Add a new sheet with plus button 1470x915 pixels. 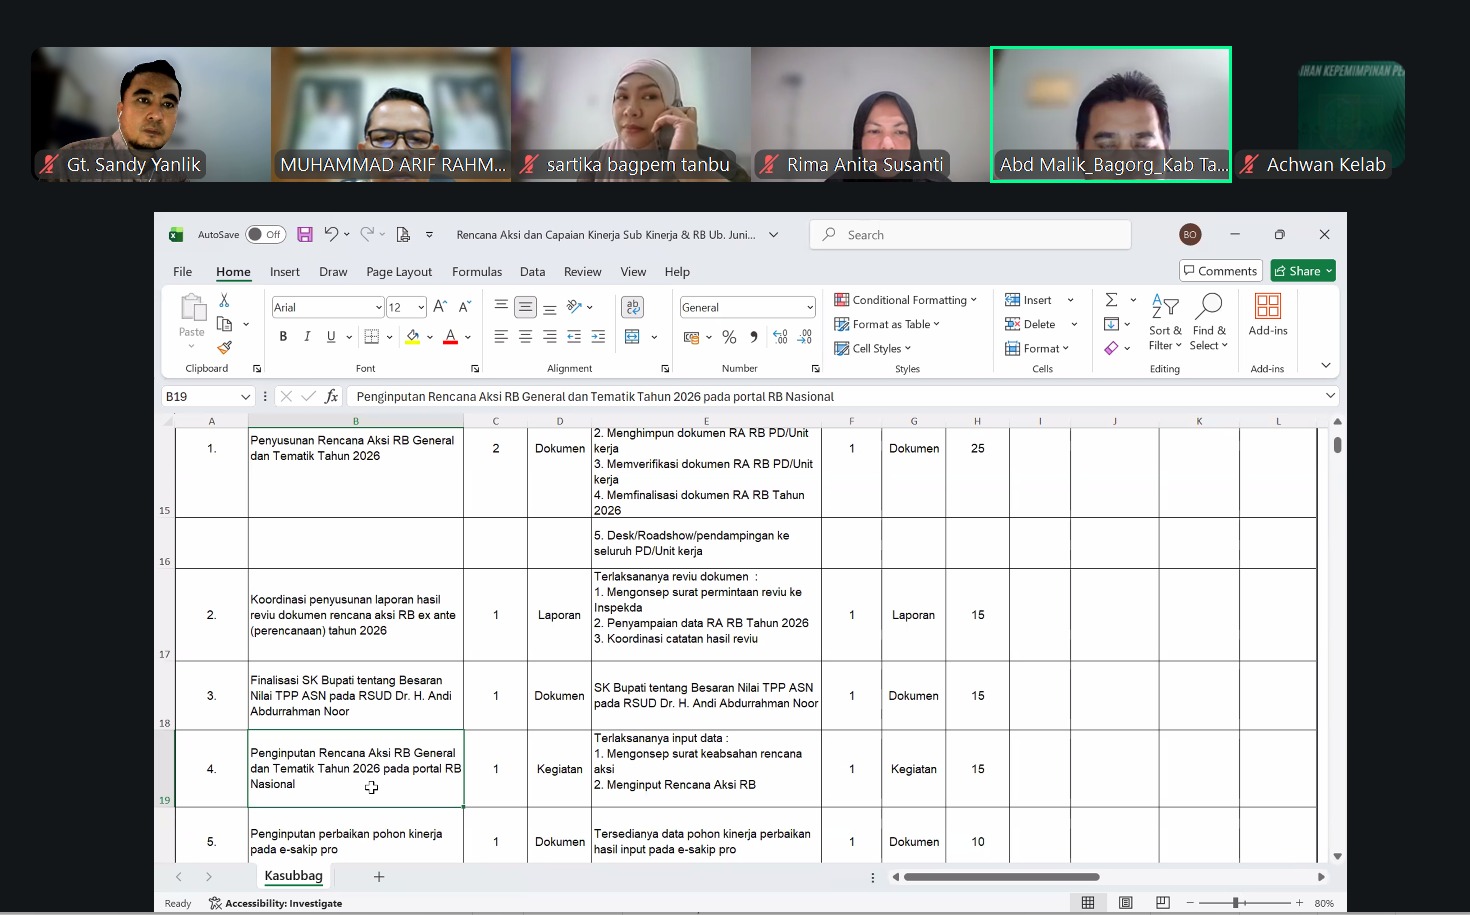(x=379, y=877)
